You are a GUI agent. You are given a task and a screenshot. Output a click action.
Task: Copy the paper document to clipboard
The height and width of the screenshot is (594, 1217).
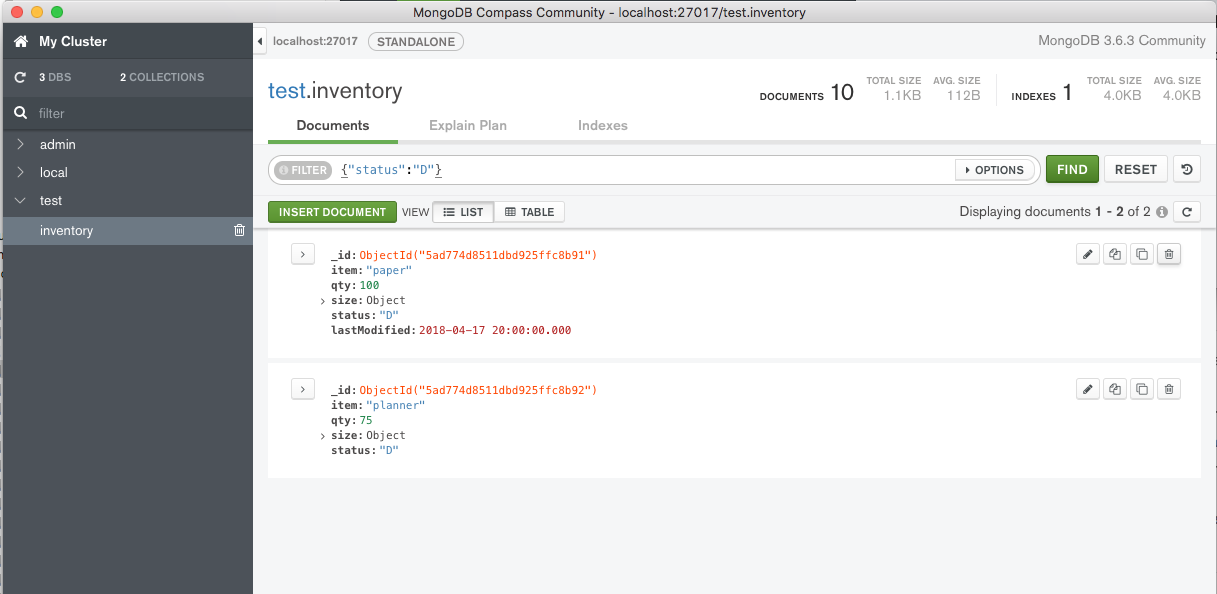(1115, 254)
